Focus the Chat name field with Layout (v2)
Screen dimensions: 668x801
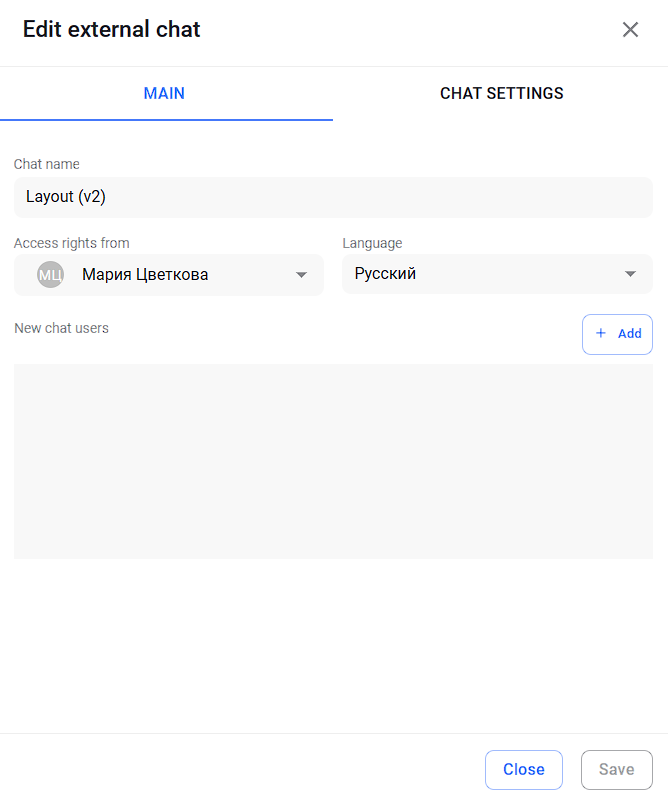pos(333,197)
